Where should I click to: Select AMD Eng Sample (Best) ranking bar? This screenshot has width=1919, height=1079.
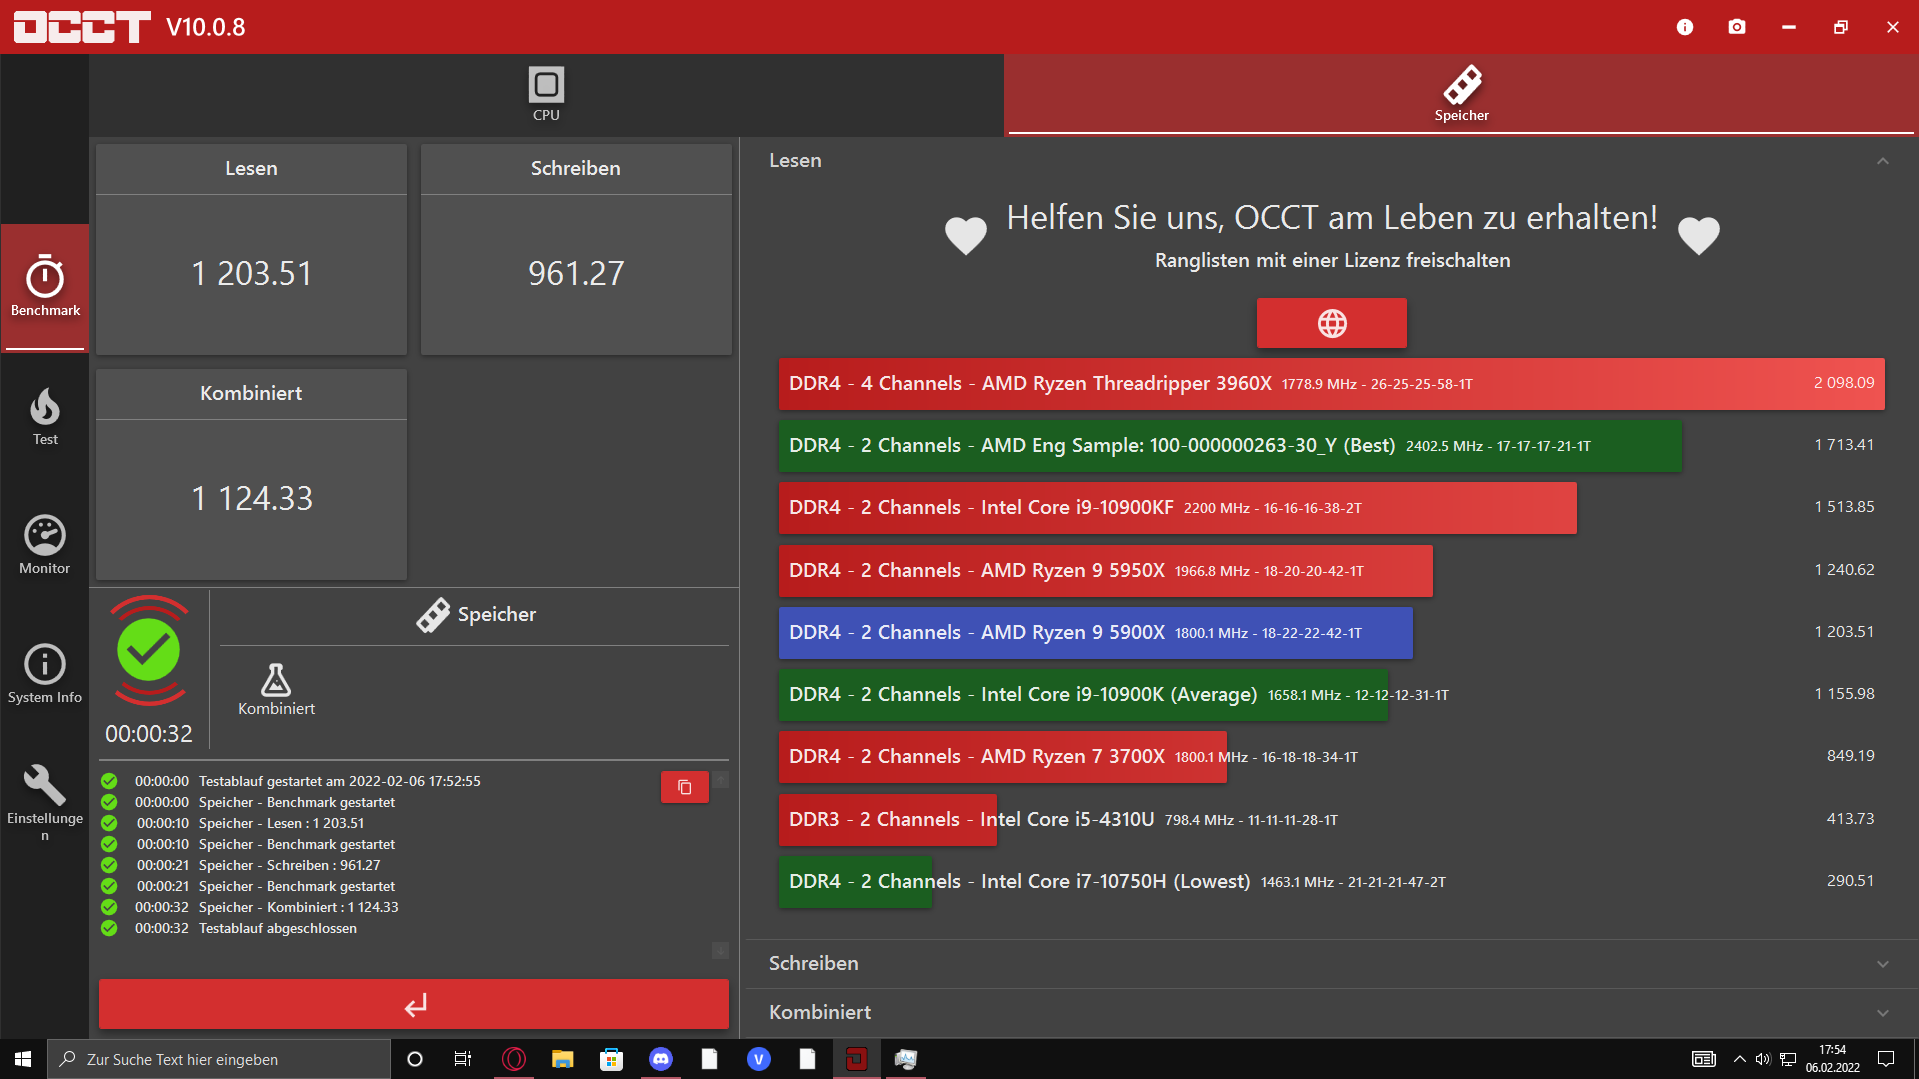click(x=1230, y=446)
